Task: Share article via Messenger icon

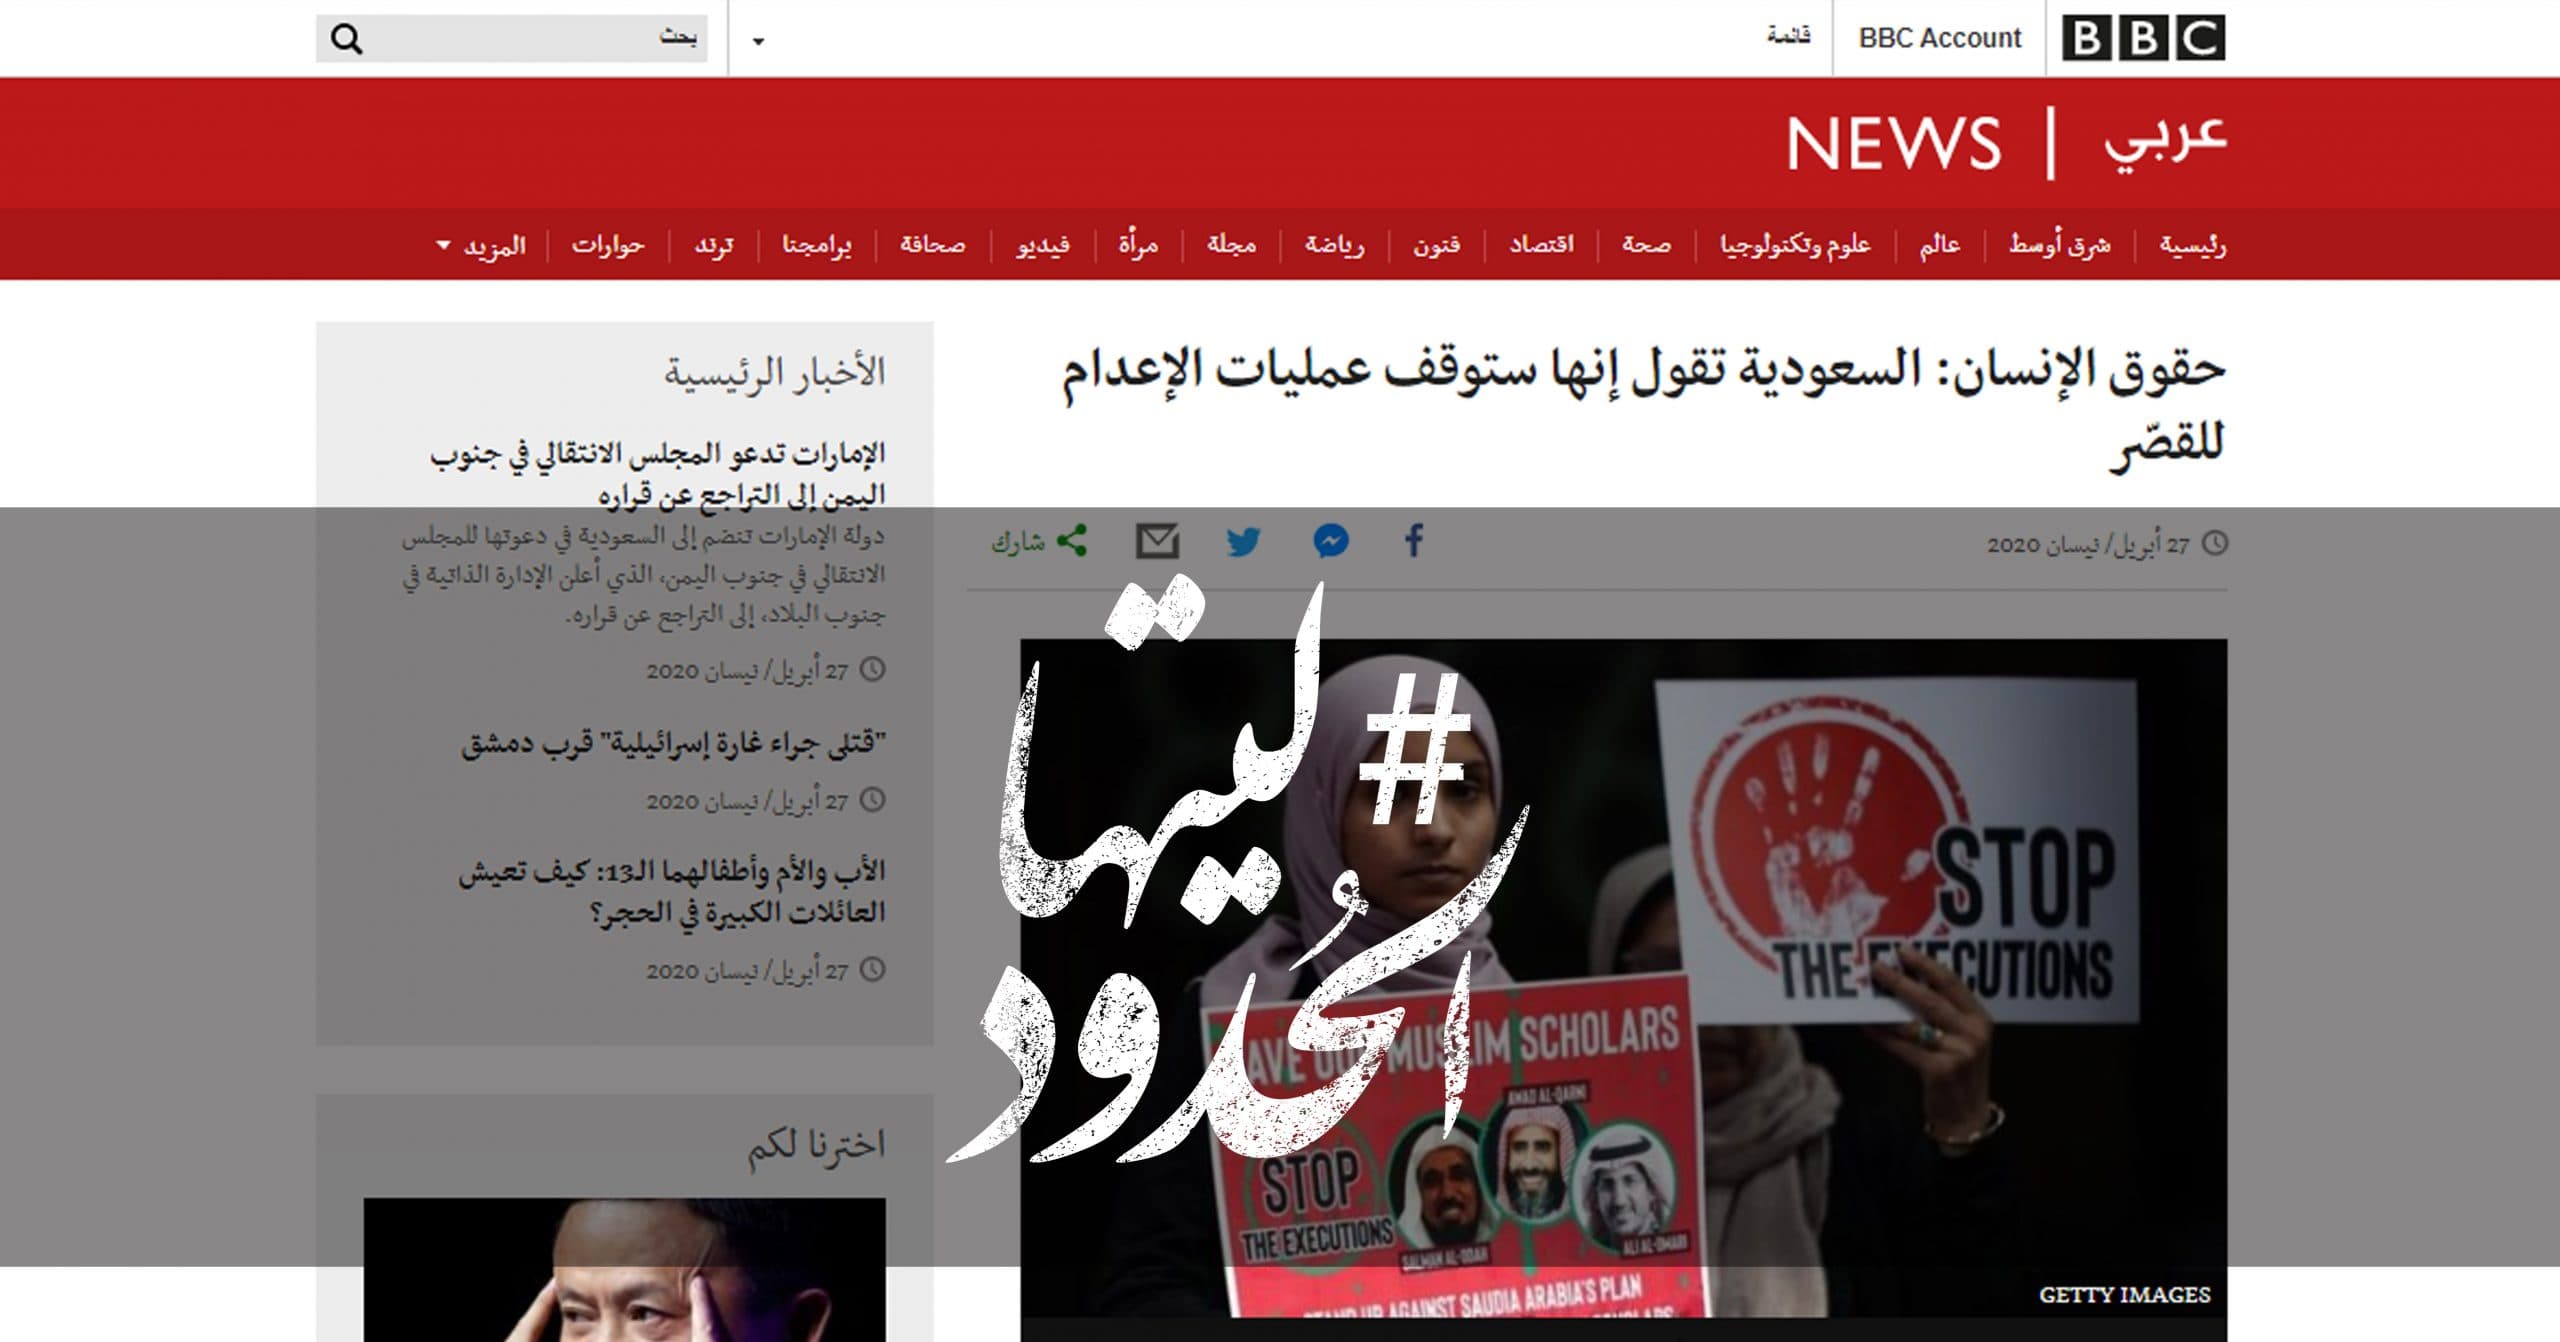Action: click(x=1330, y=541)
